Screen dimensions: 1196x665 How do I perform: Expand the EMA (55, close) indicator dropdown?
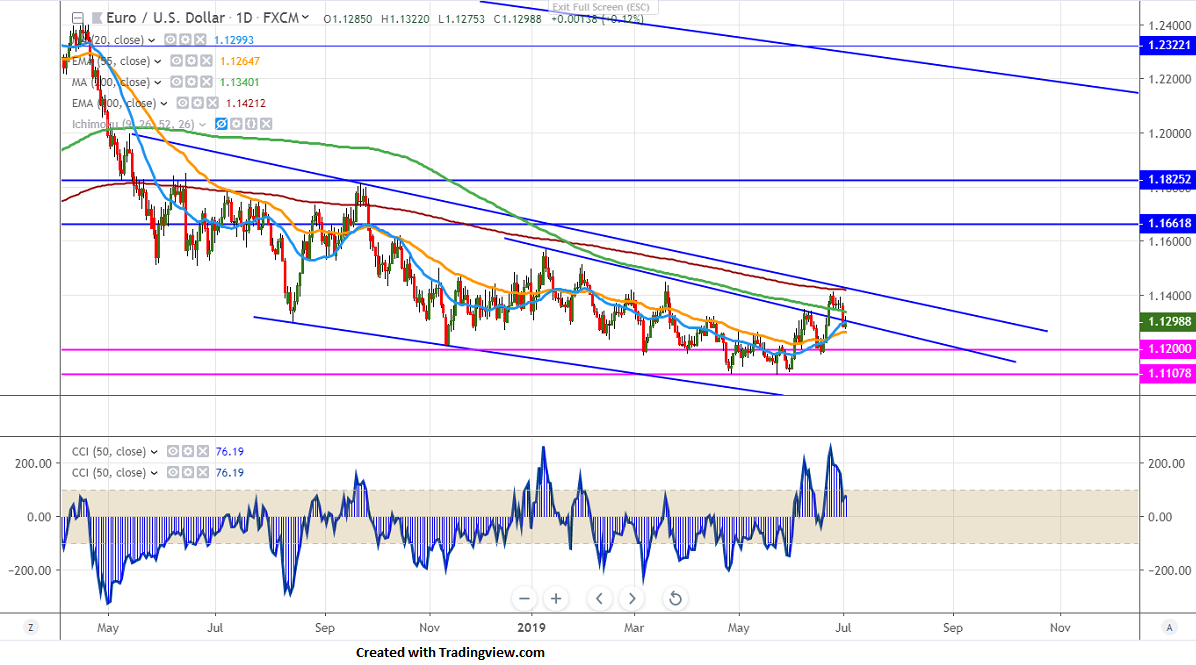coord(158,62)
